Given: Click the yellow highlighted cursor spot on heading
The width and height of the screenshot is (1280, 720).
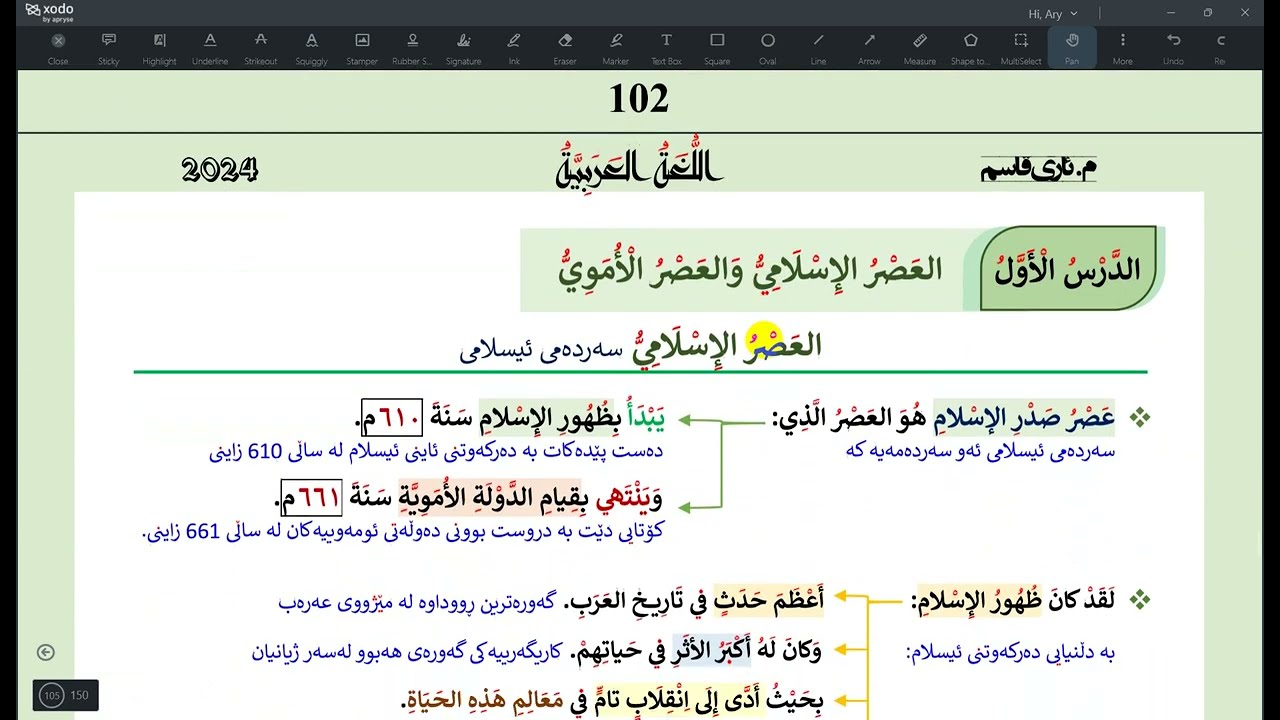Looking at the screenshot, I should [762, 340].
